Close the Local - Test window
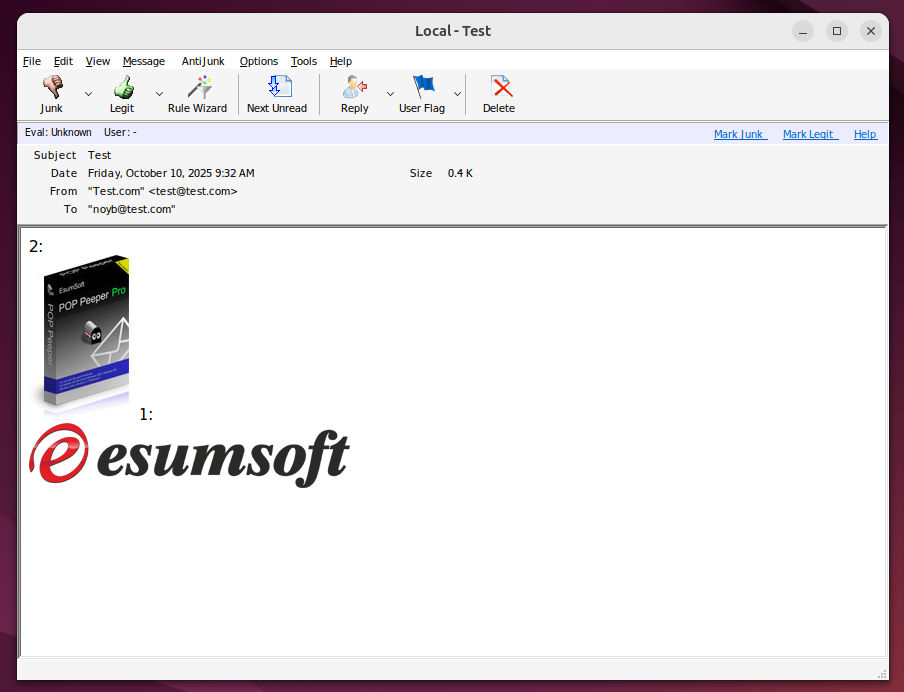The image size is (904, 692). coord(871,31)
